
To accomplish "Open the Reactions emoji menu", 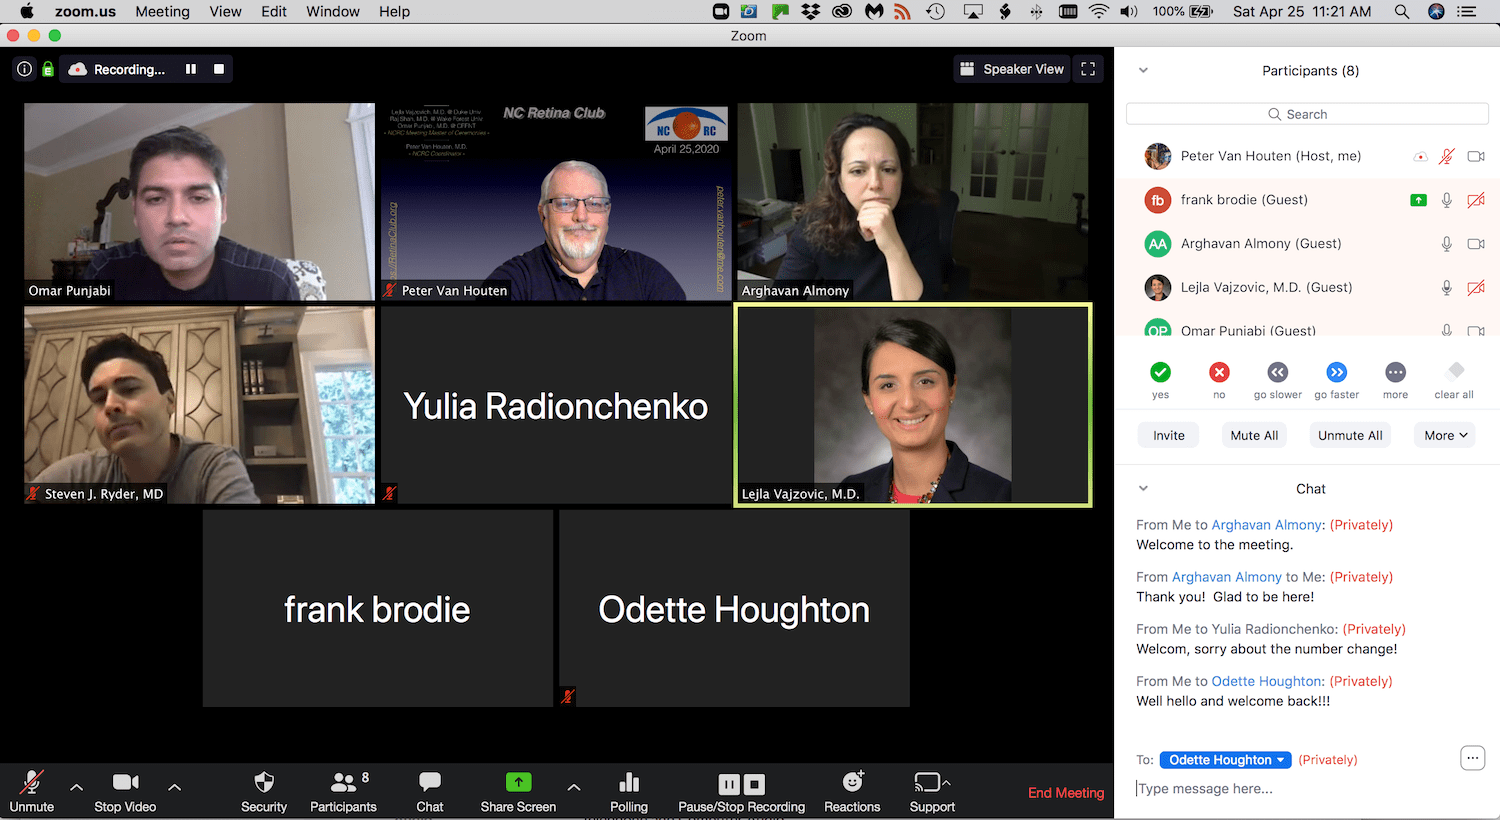I will pos(852,782).
